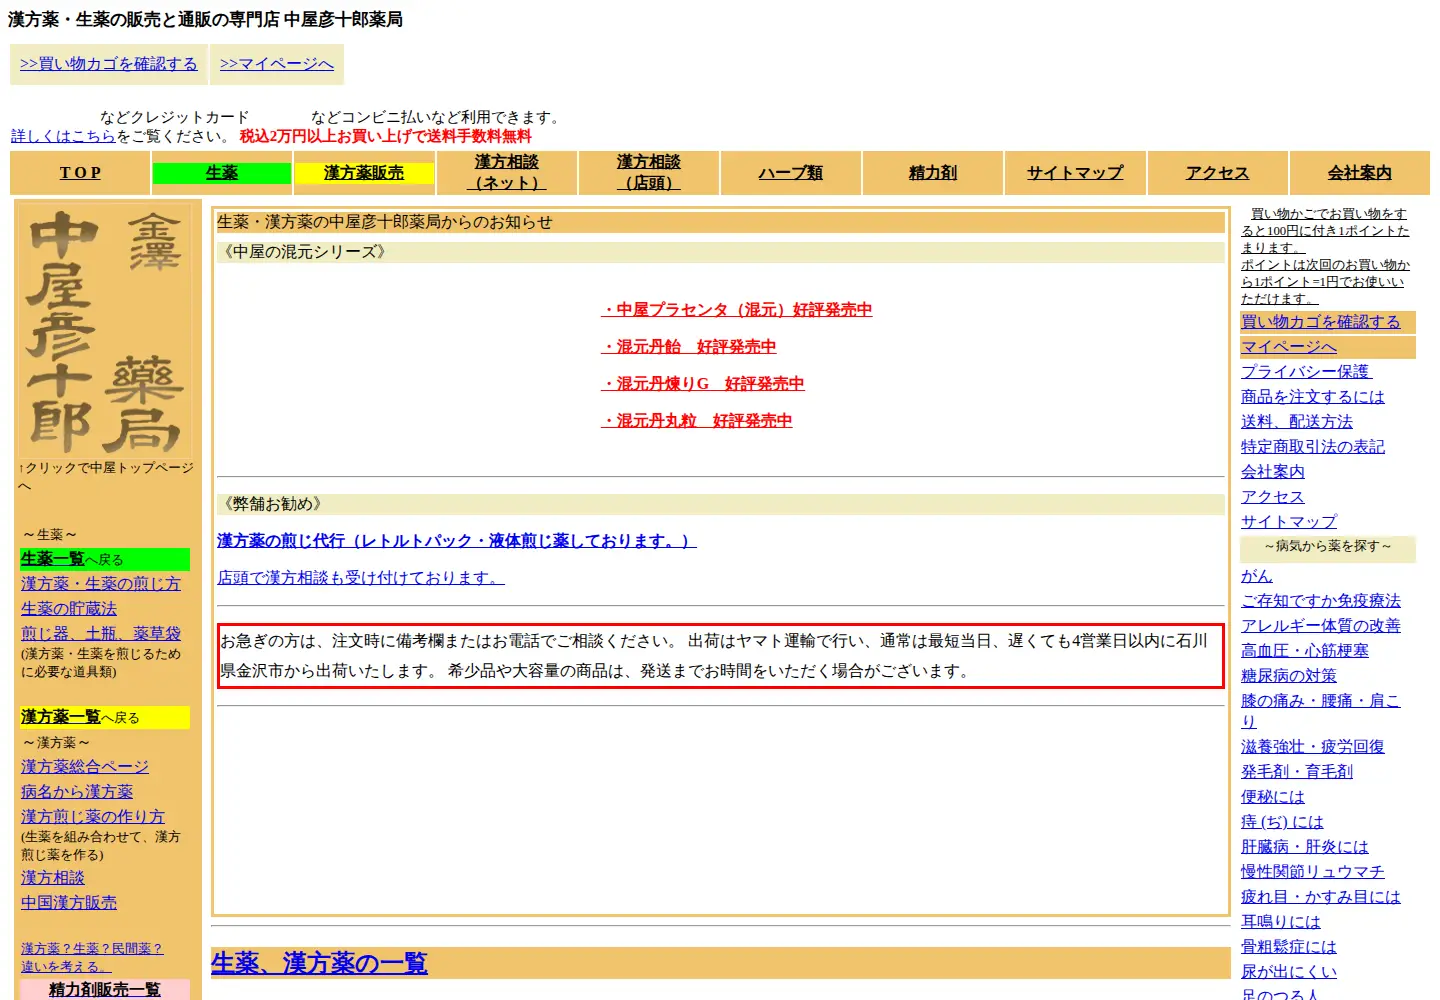Open がん link under 病気から薬を探す
Viewport: 1440px width, 1000px height.
coord(1257,576)
